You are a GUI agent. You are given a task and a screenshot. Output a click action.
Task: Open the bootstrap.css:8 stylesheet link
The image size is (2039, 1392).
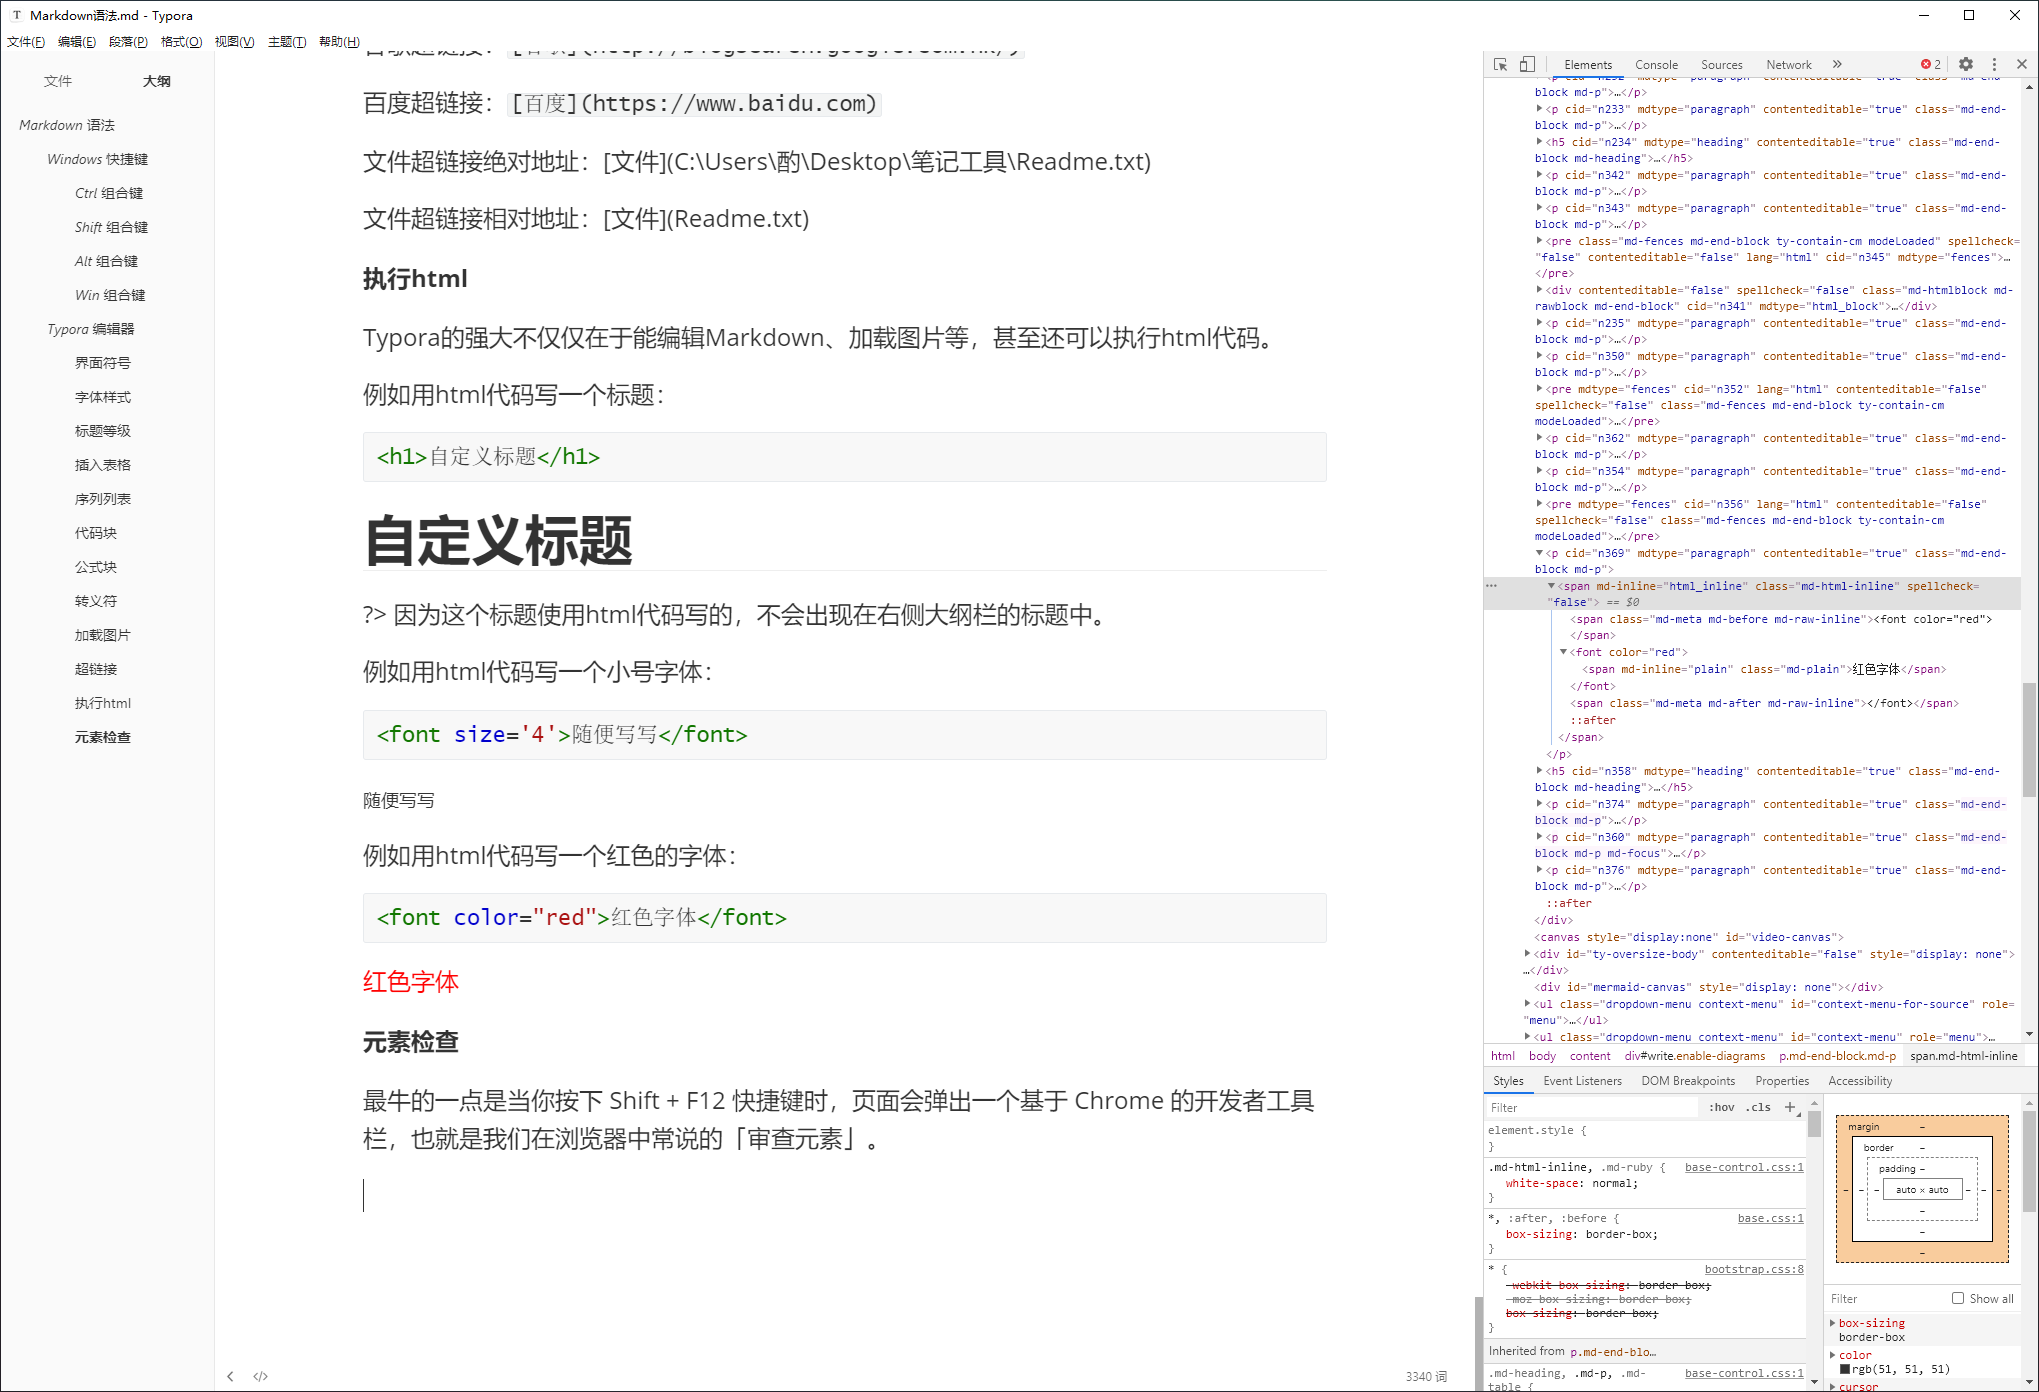click(x=1754, y=1269)
